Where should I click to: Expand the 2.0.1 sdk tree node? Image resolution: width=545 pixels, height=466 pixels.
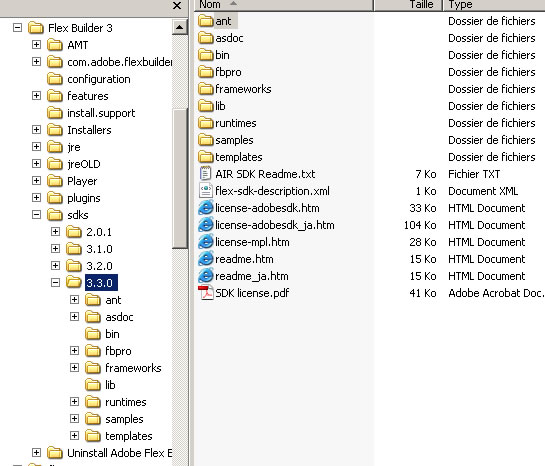[55, 231]
